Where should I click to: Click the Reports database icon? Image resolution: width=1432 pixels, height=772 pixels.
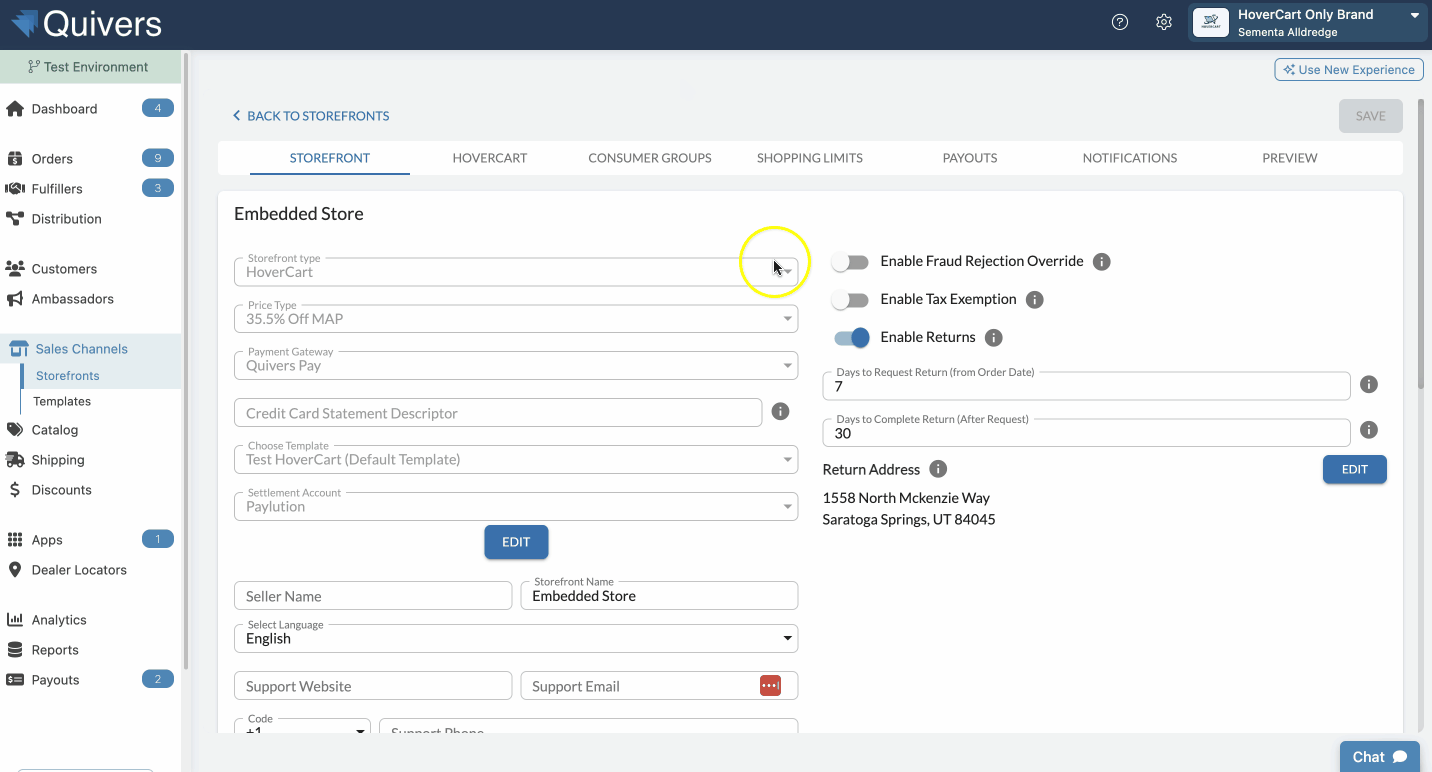click(x=15, y=649)
